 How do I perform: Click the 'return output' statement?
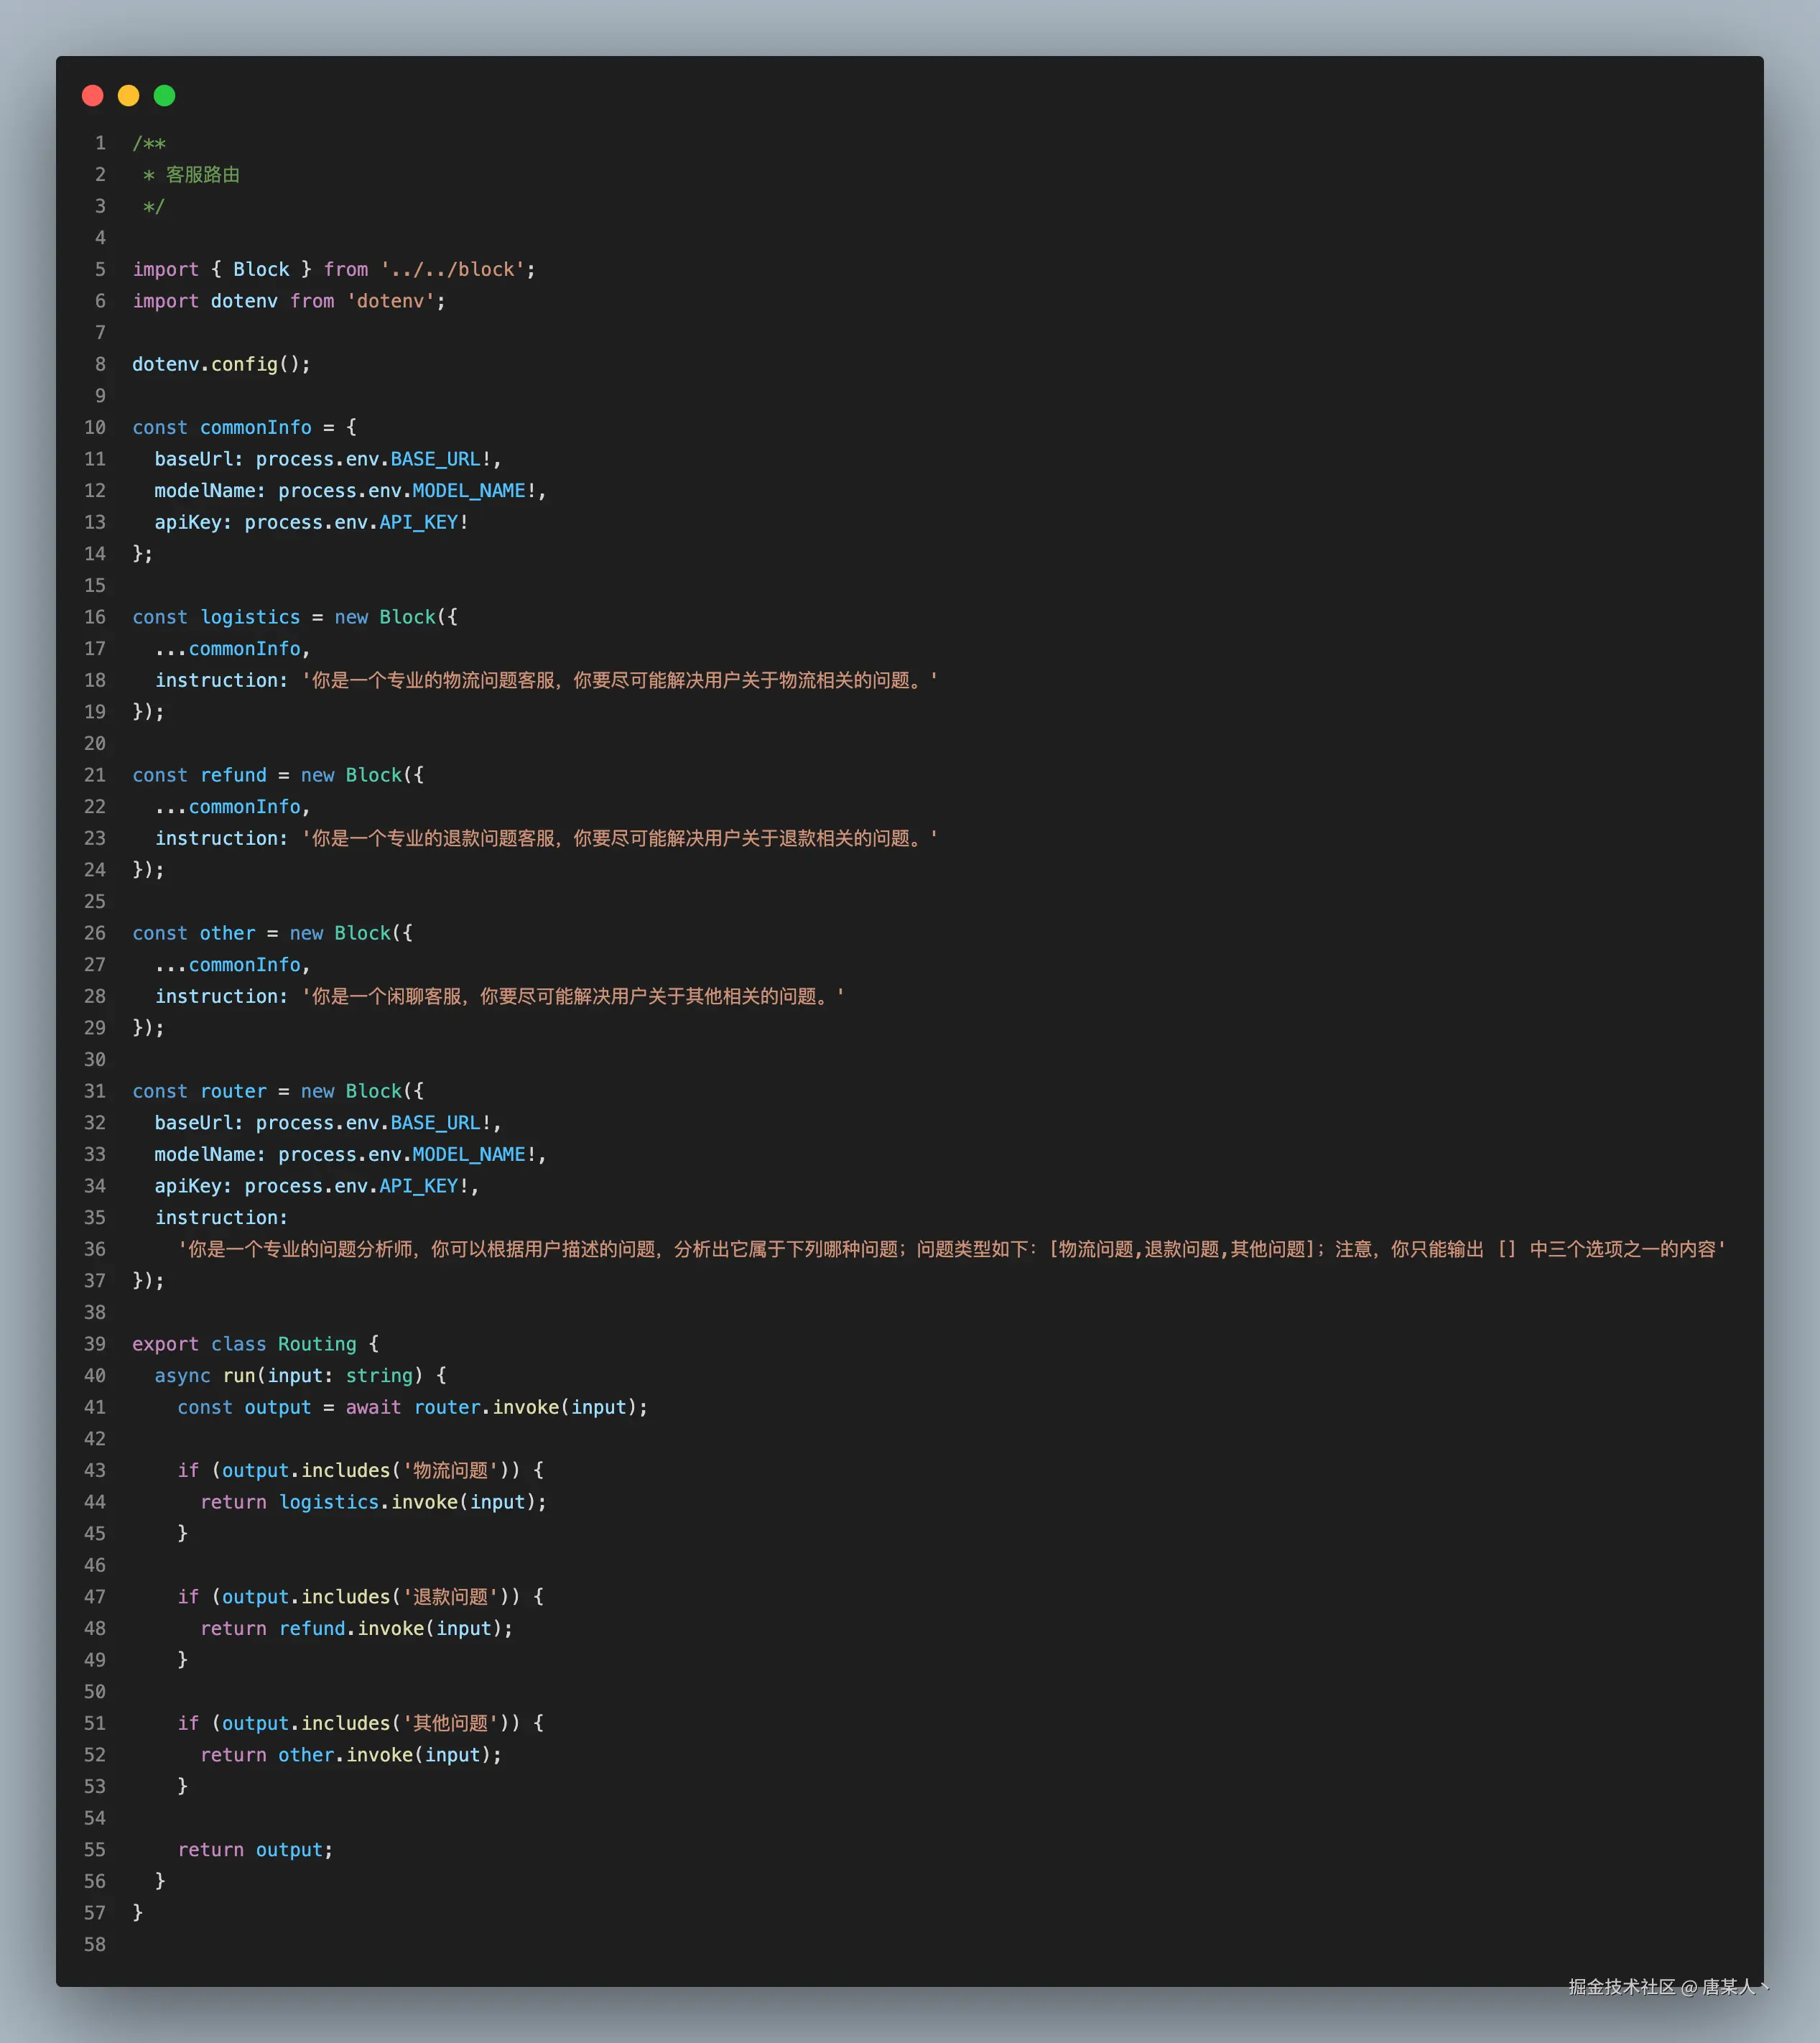(x=255, y=1850)
